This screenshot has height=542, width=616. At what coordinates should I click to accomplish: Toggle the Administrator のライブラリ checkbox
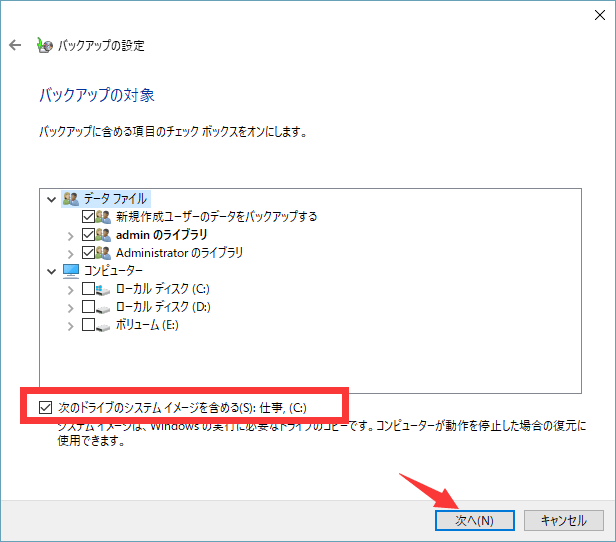87,253
